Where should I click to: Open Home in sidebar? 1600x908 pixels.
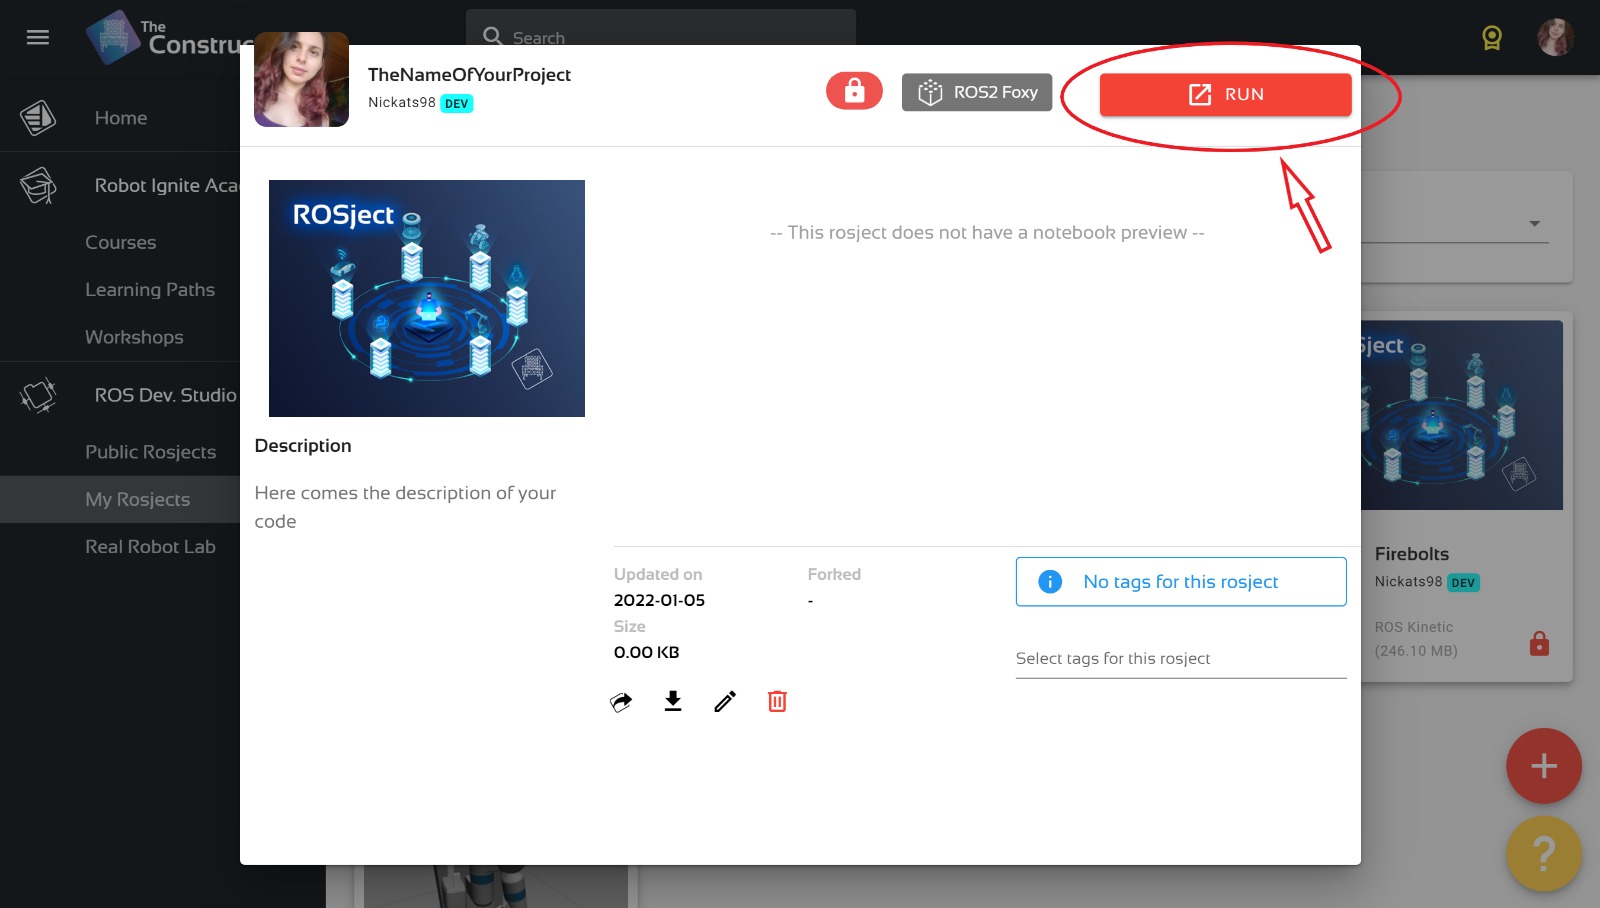(121, 118)
